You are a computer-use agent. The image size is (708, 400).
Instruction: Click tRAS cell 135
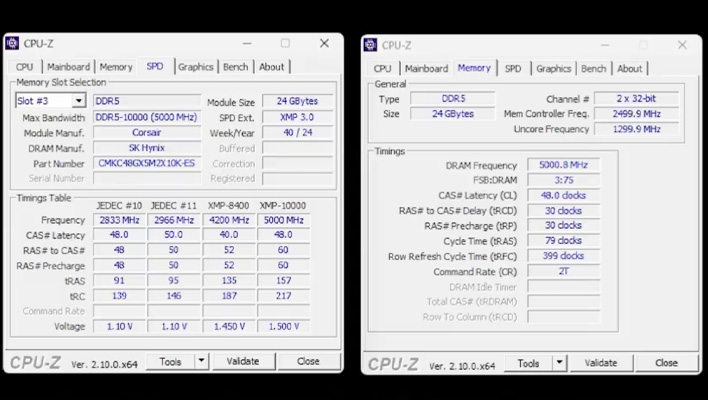point(229,280)
